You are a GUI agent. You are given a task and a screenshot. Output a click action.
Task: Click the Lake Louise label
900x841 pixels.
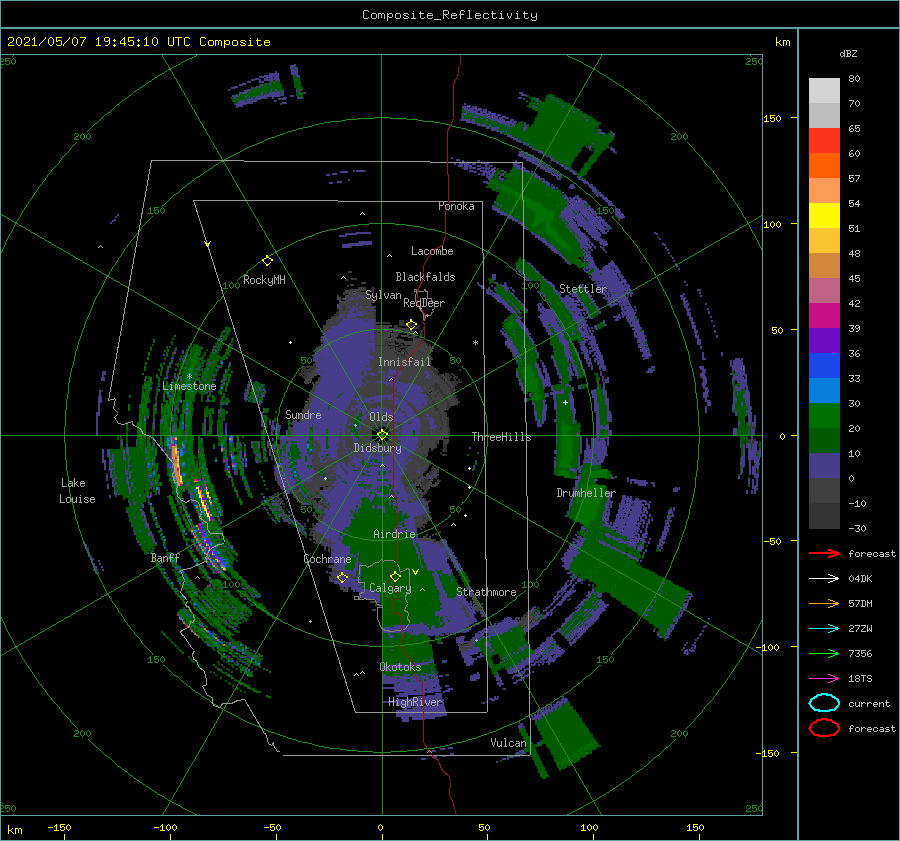(77, 491)
